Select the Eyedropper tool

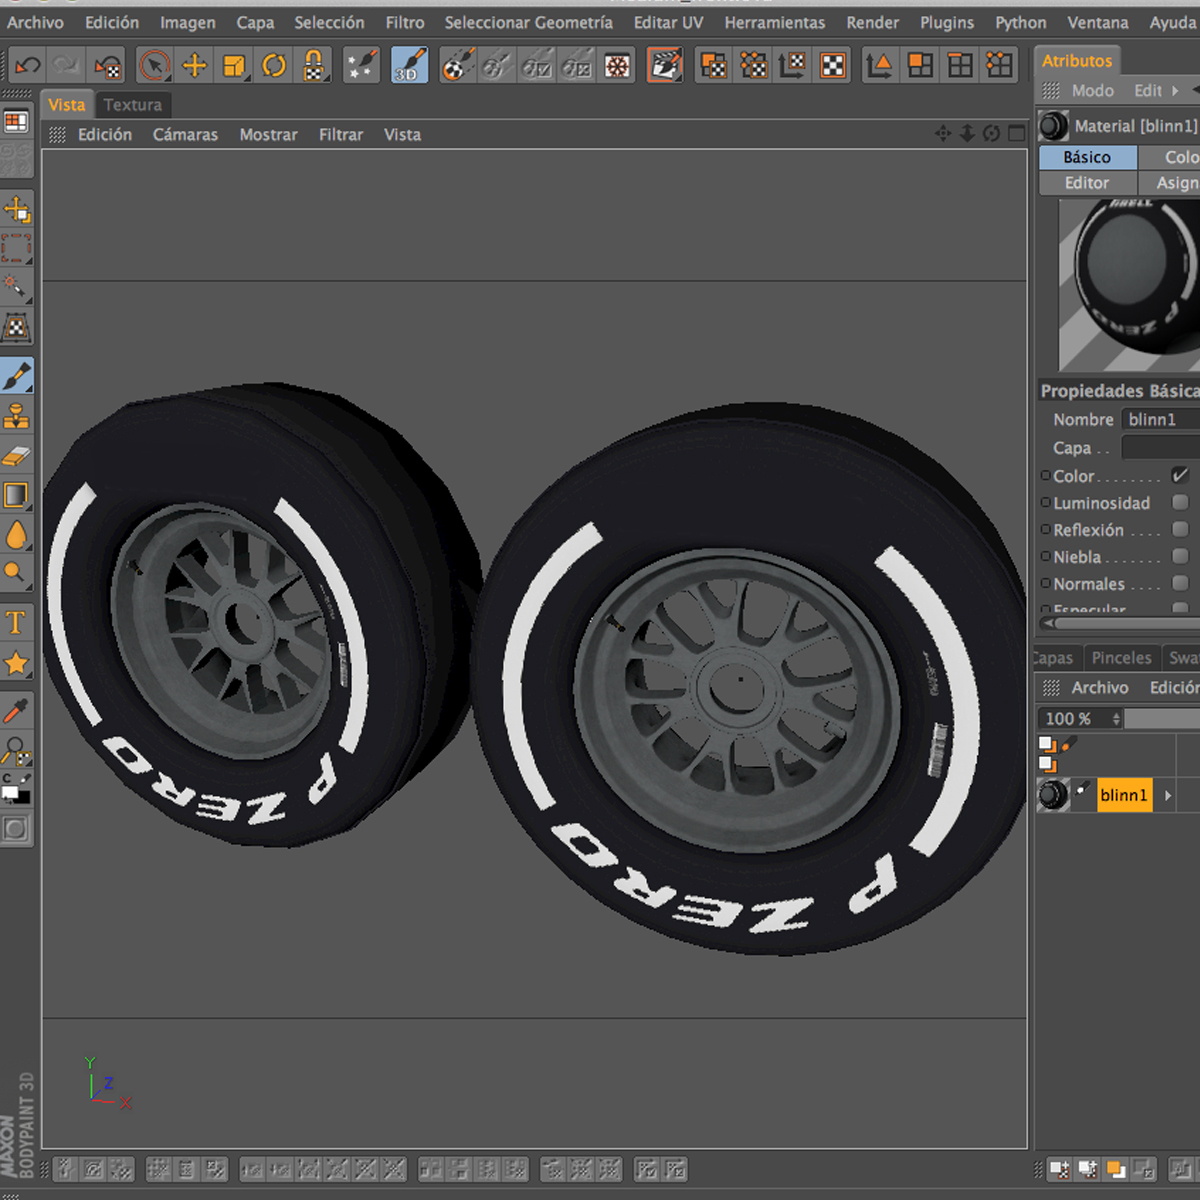pyautogui.click(x=17, y=710)
